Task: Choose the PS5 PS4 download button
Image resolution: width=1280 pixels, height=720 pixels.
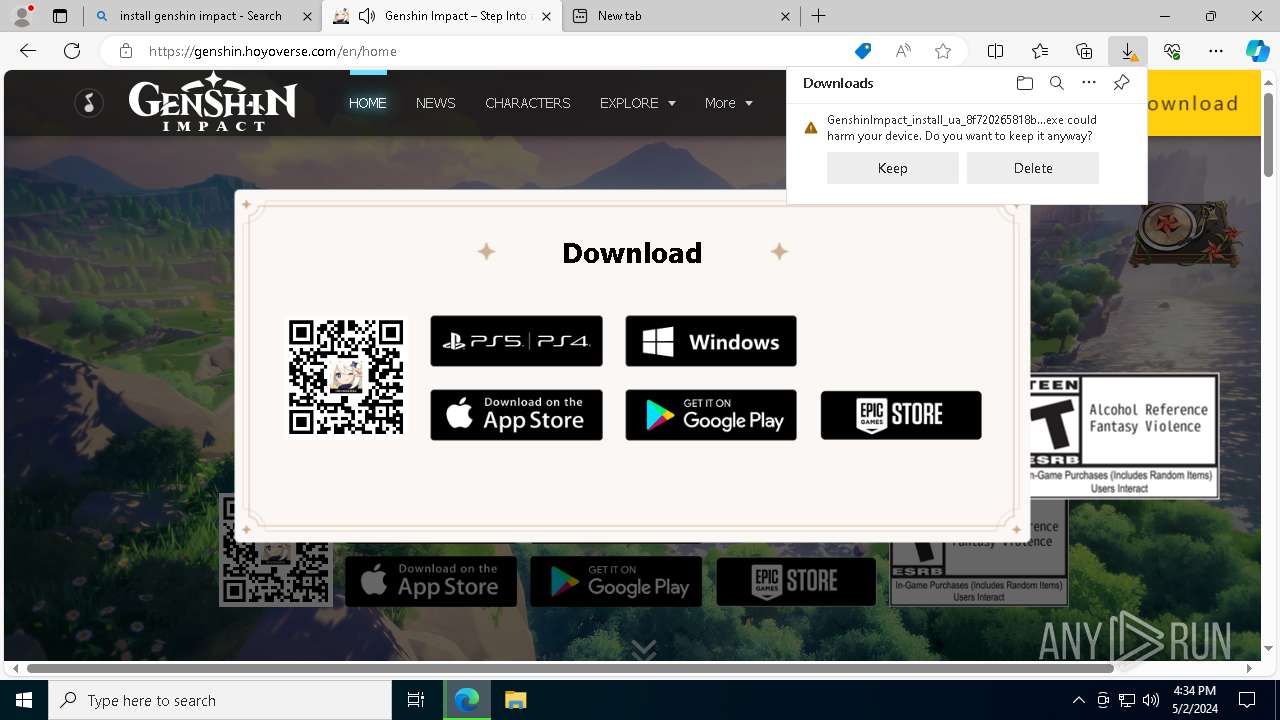Action: click(516, 341)
